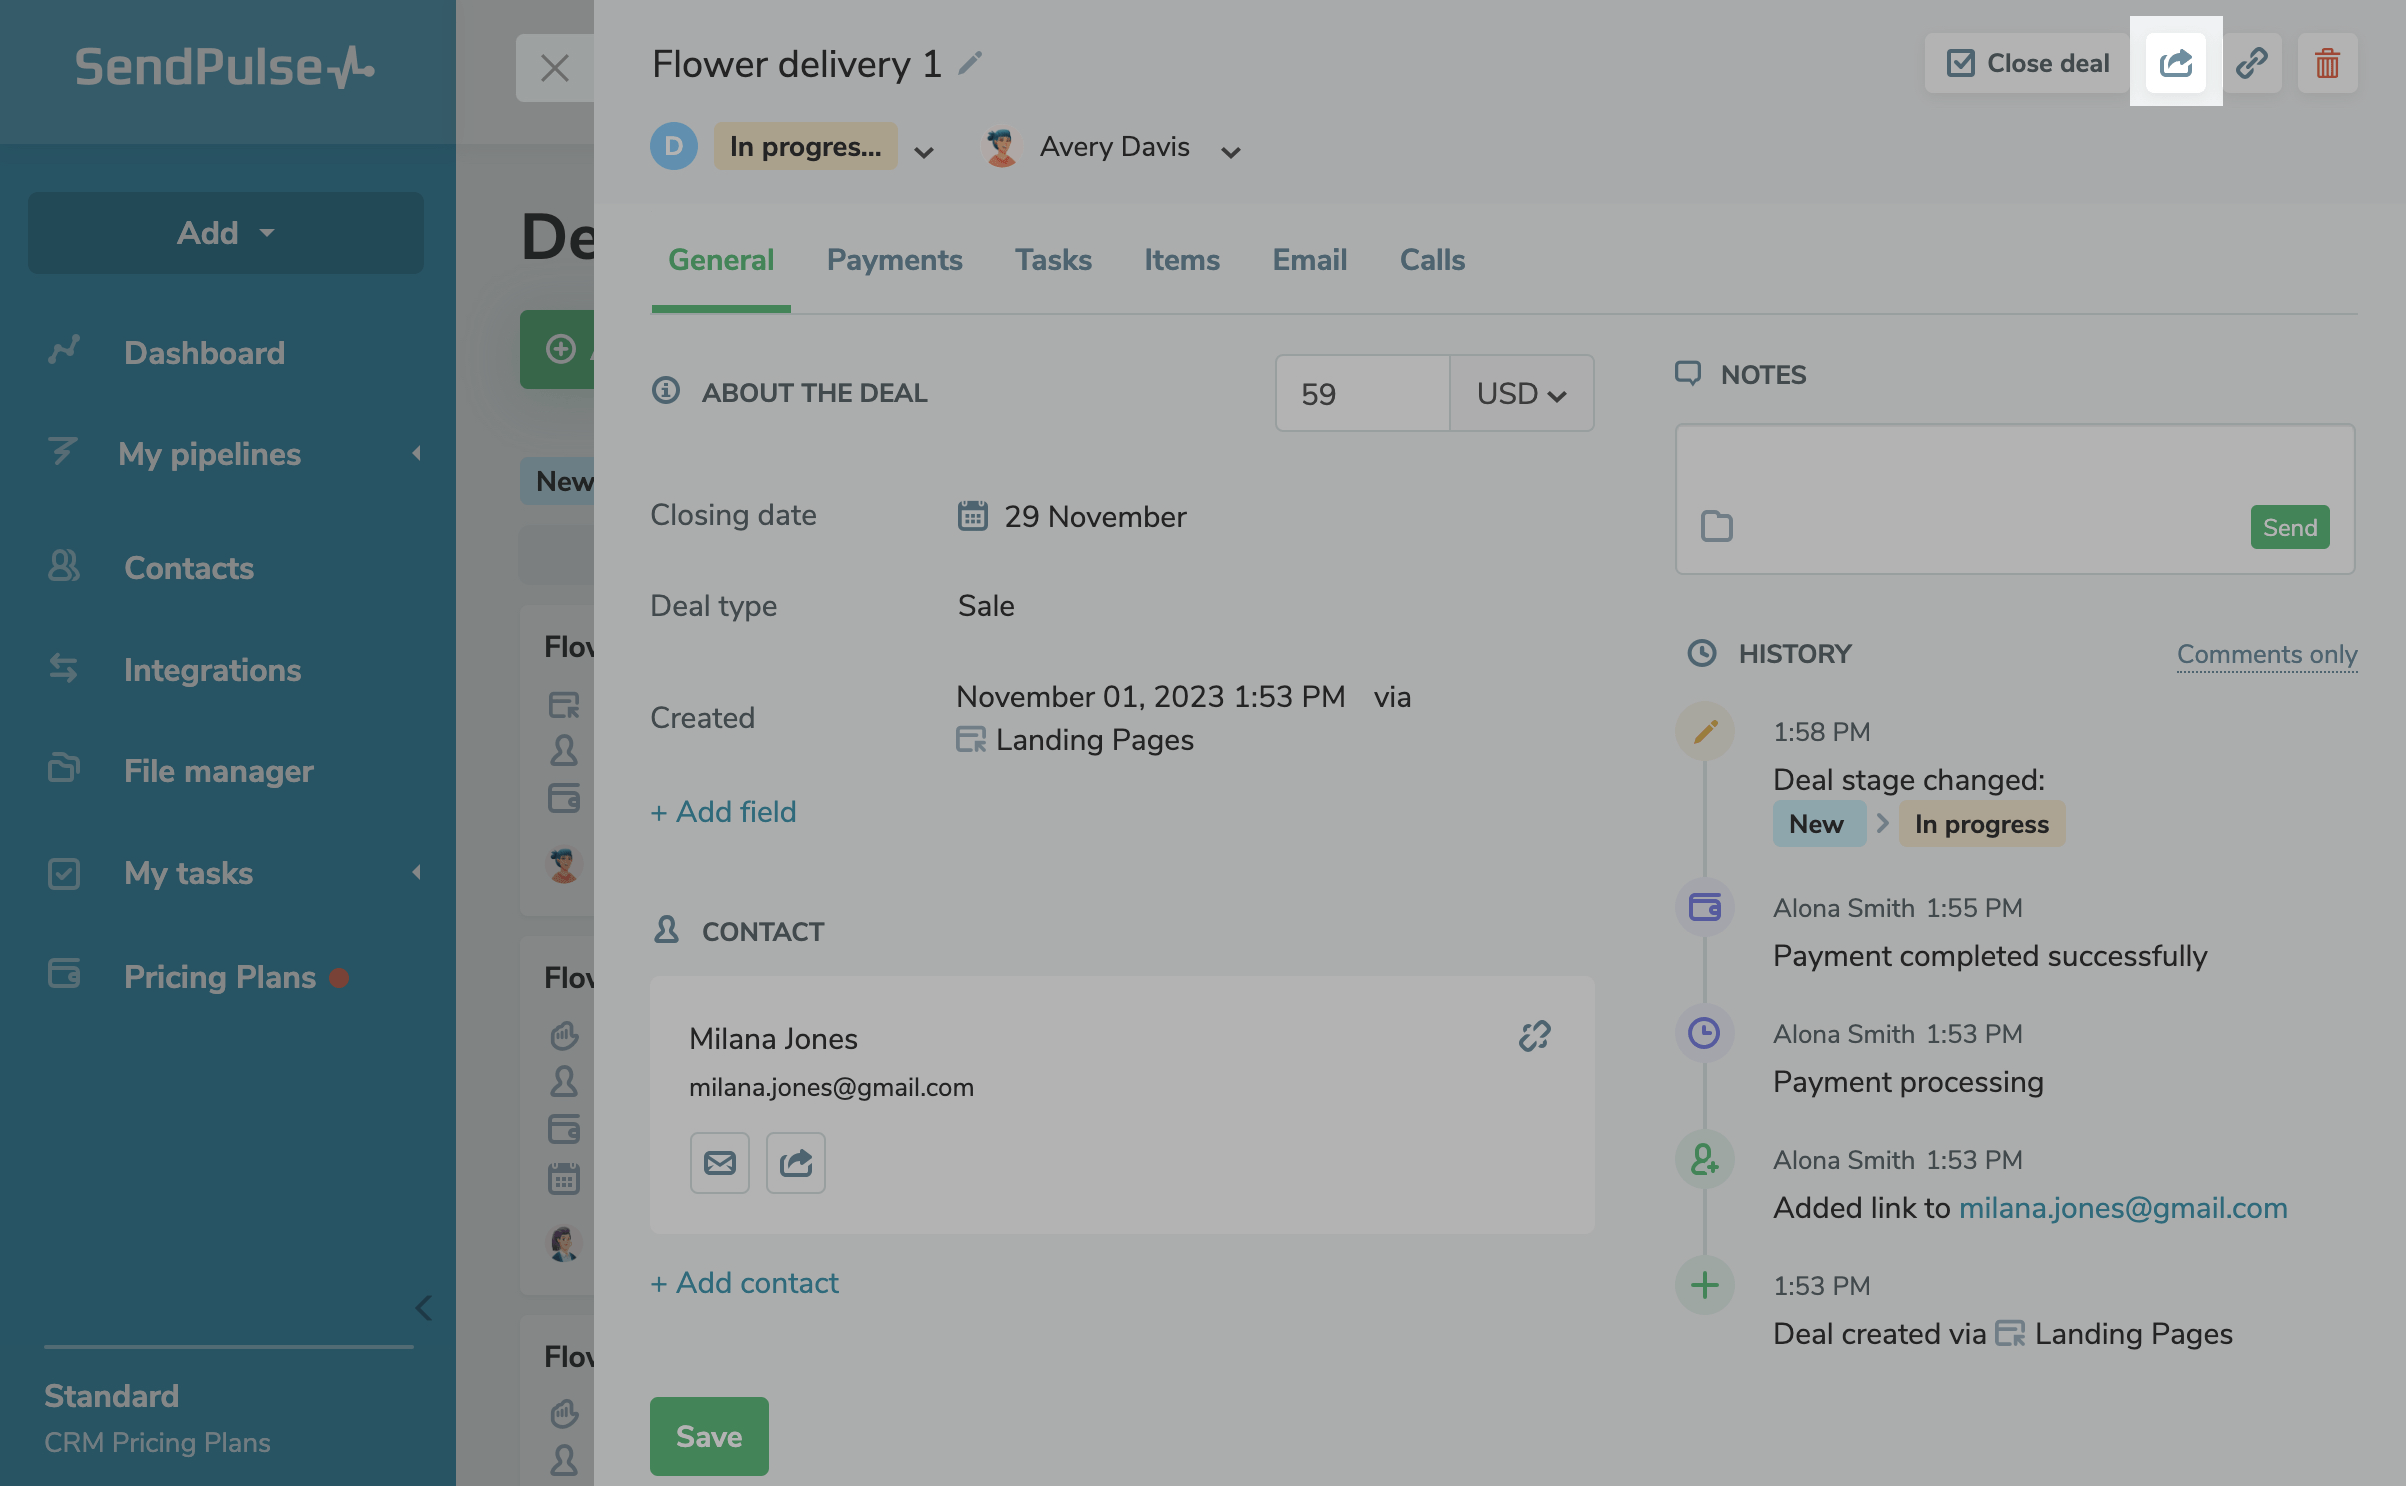Click the deal amount field showing 59
The height and width of the screenshot is (1486, 2406).
tap(1362, 394)
